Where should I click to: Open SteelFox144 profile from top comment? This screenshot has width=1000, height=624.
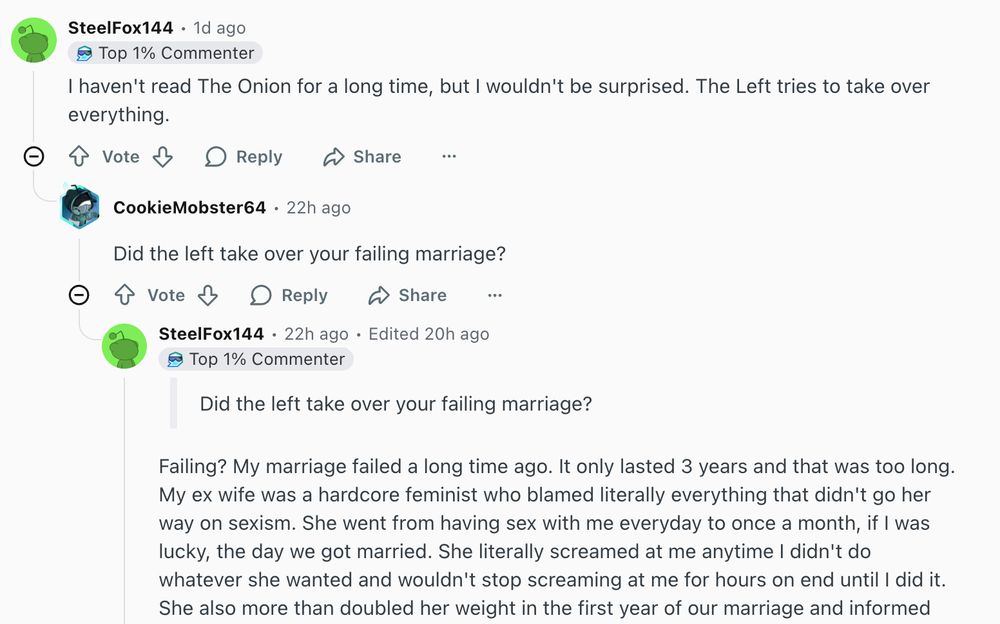click(x=120, y=28)
